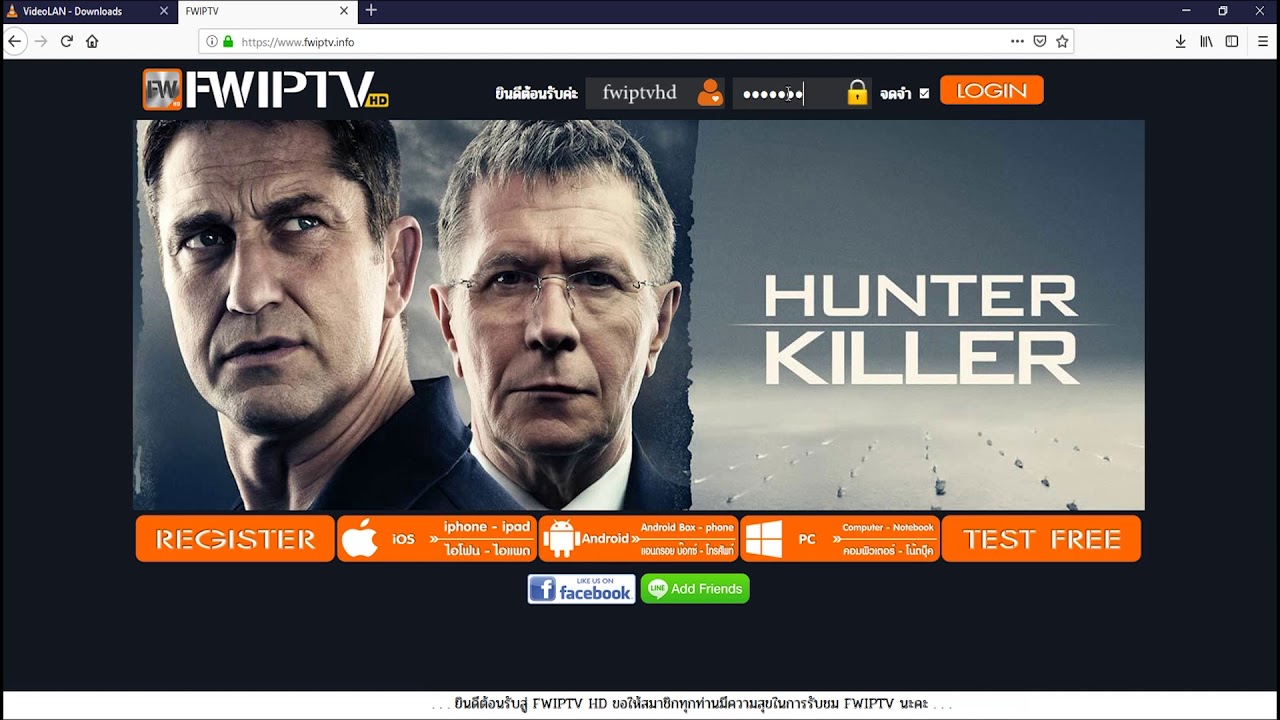This screenshot has height=720, width=1280.
Task: Open the site information icon in the address bar
Action: coord(211,42)
